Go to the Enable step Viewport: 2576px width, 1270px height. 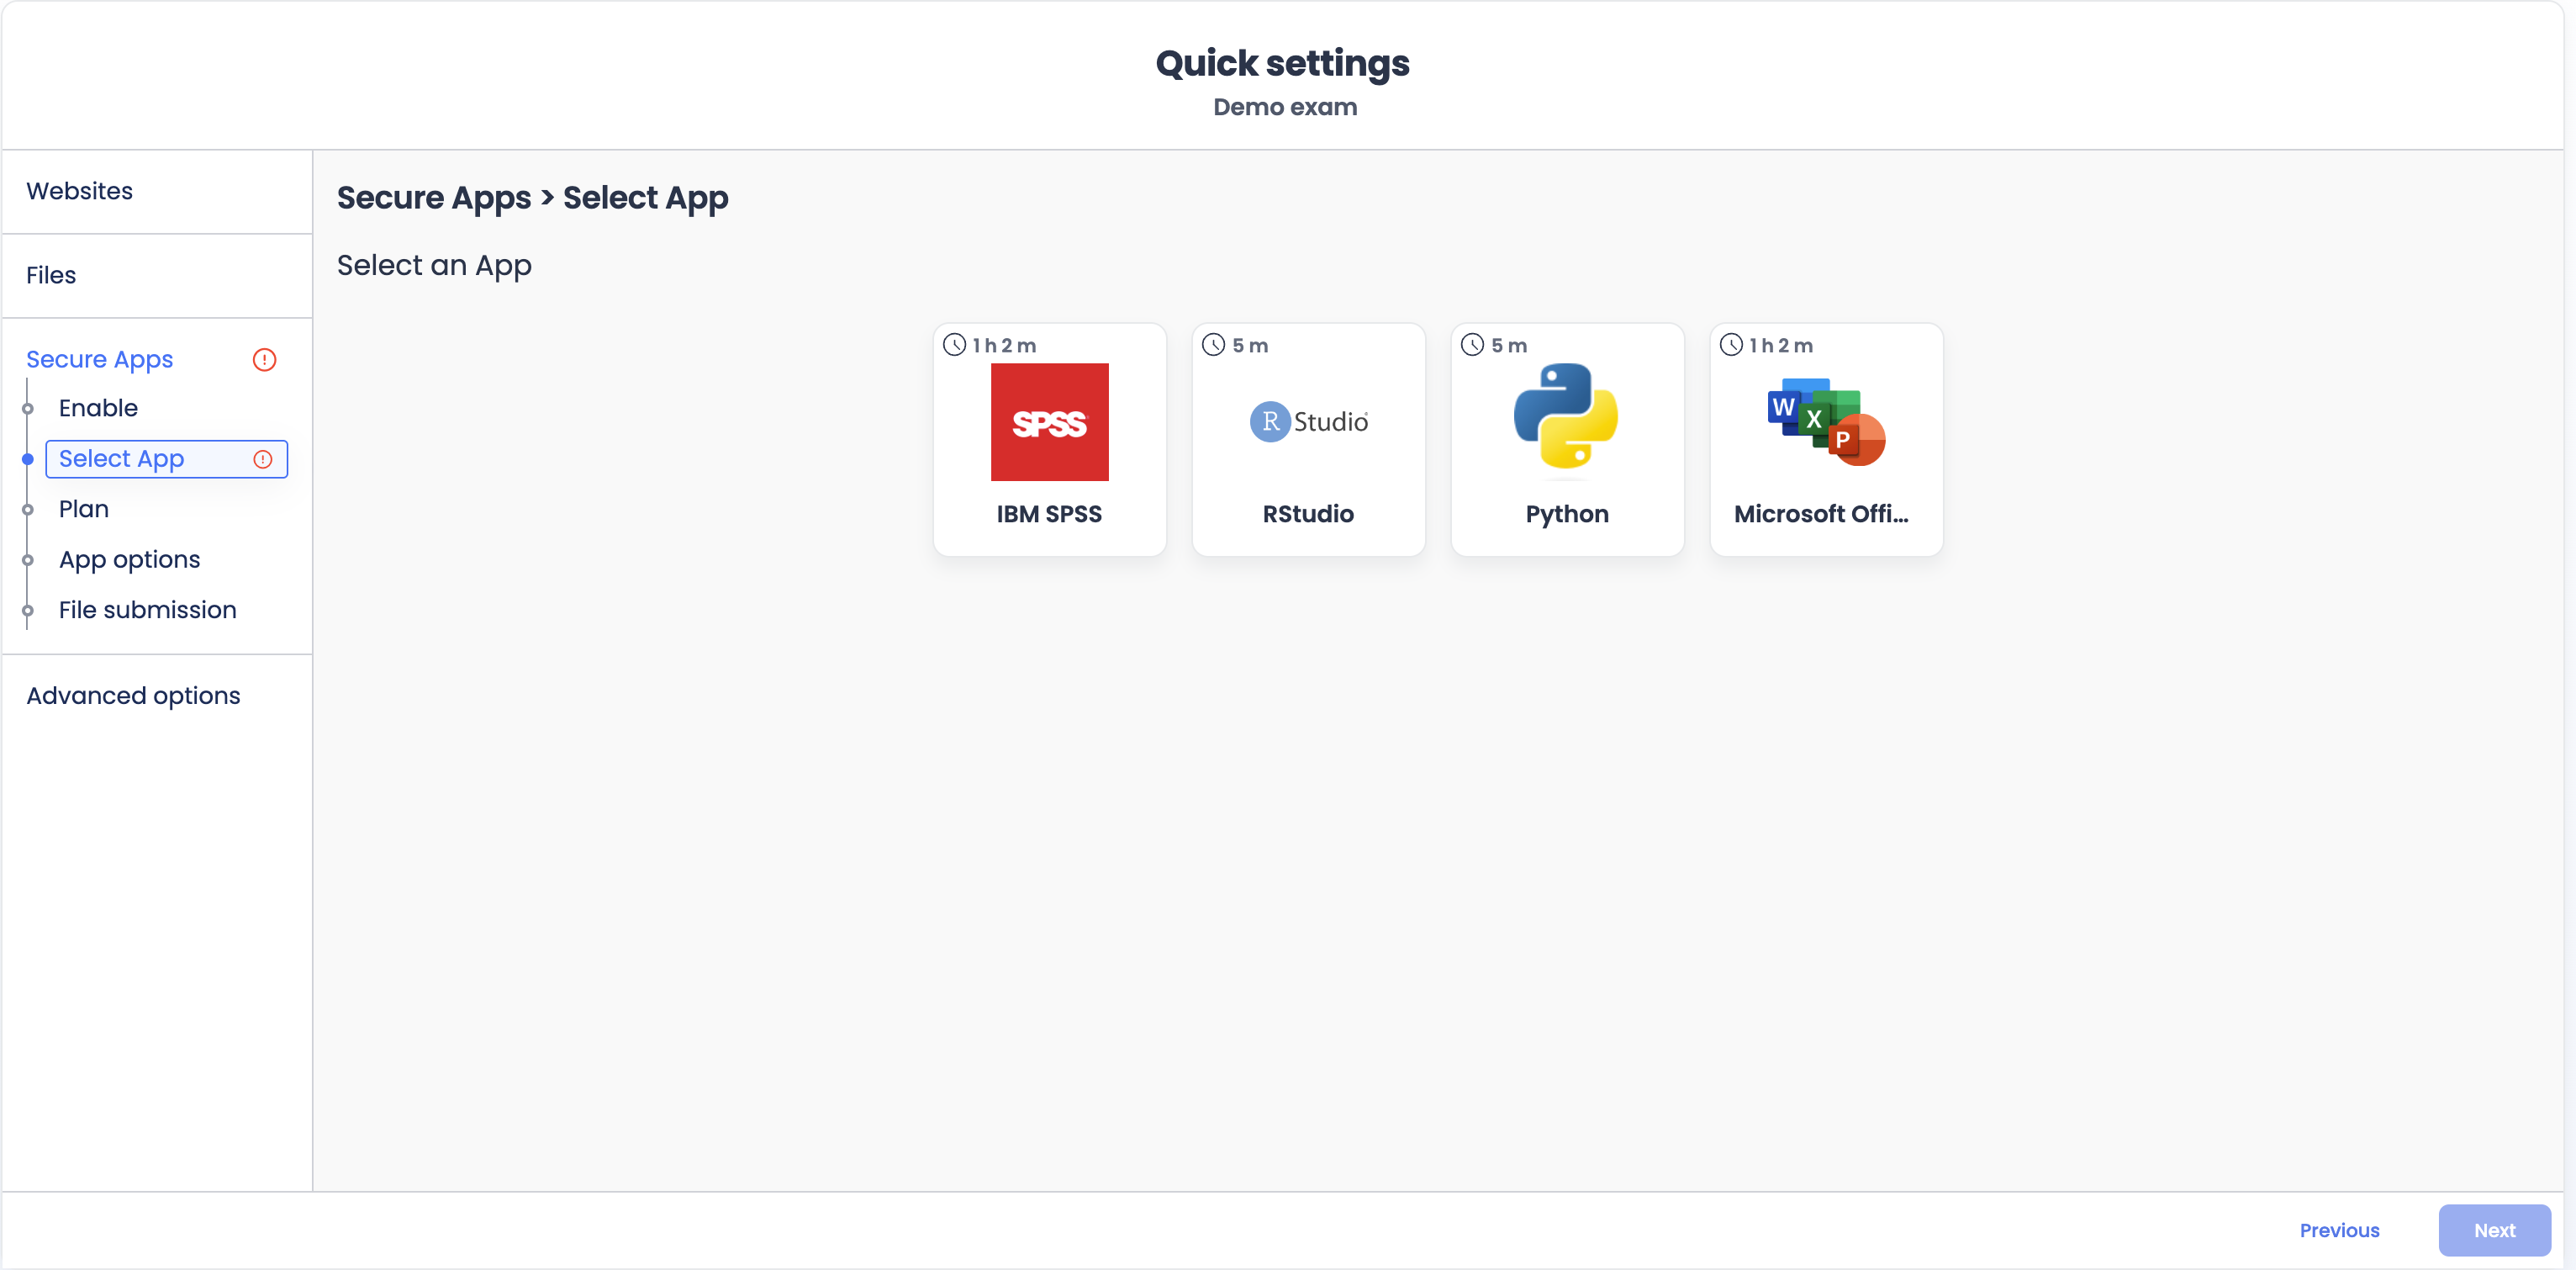click(98, 408)
